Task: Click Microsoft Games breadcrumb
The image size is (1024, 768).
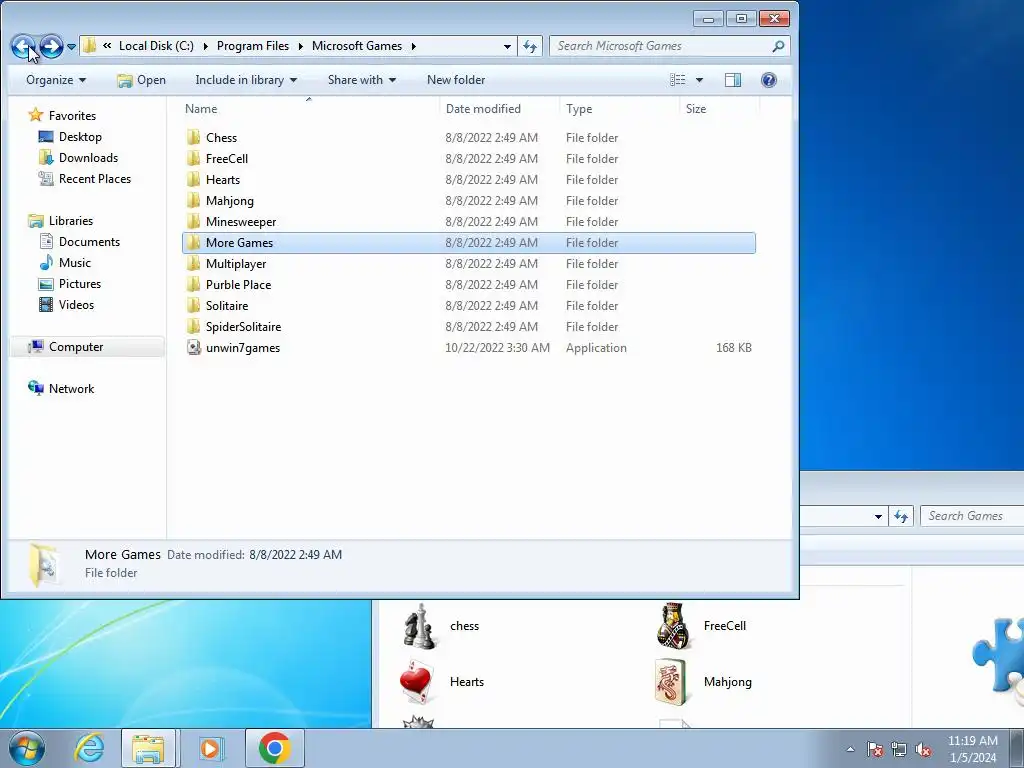Action: [x=357, y=46]
